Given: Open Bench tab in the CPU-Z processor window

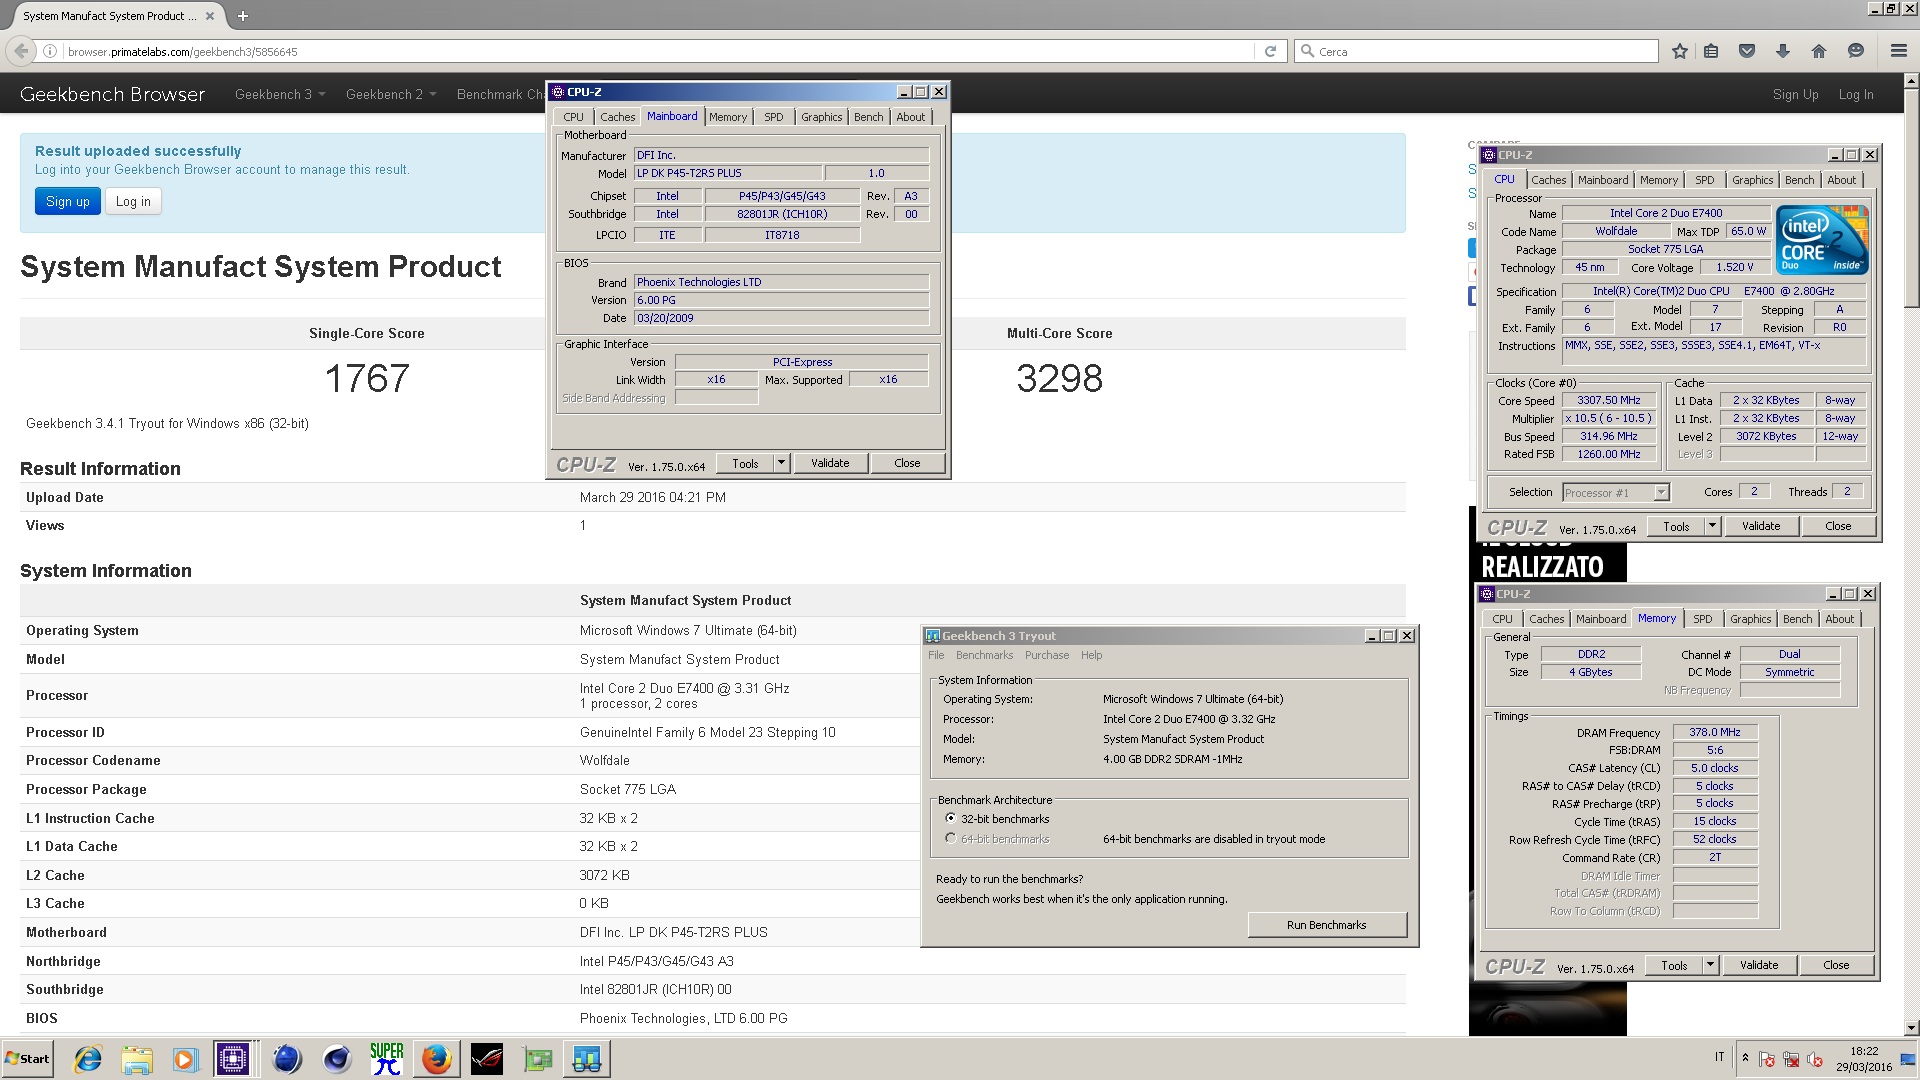Looking at the screenshot, I should point(1799,180).
